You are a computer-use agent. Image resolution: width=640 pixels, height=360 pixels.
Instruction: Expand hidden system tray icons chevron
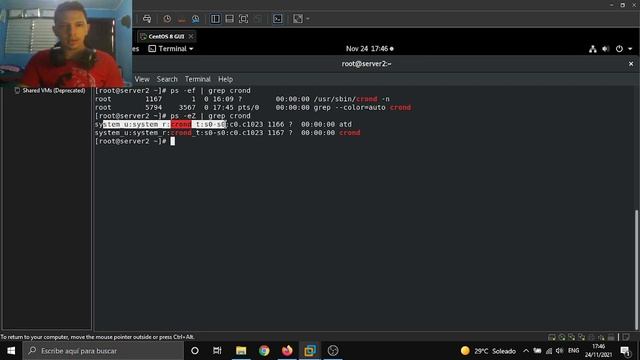[x=526, y=351]
